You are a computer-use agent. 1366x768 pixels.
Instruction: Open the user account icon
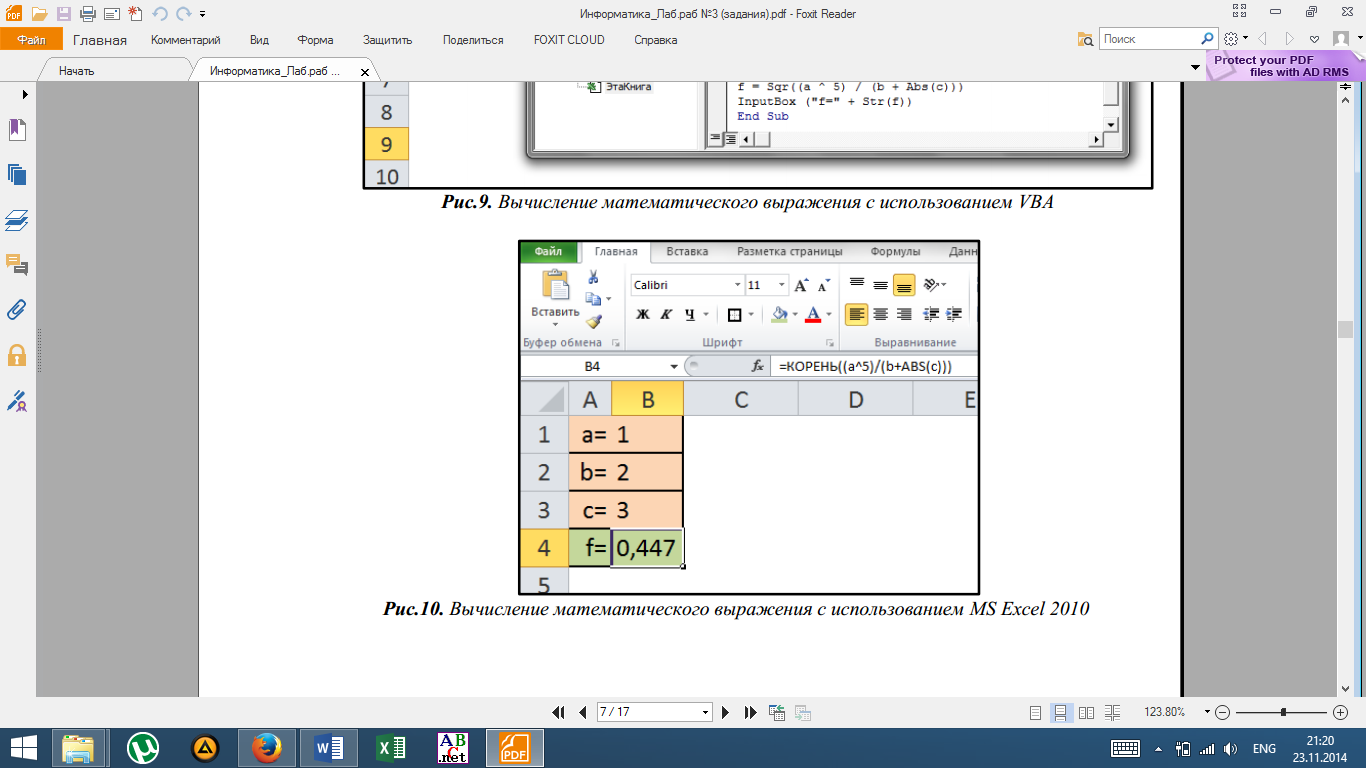(1340, 39)
